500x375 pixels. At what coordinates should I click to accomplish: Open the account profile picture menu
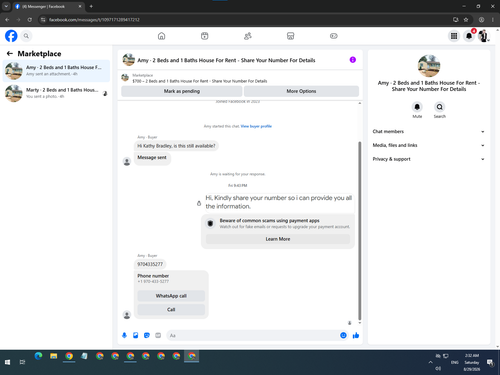pos(483,36)
